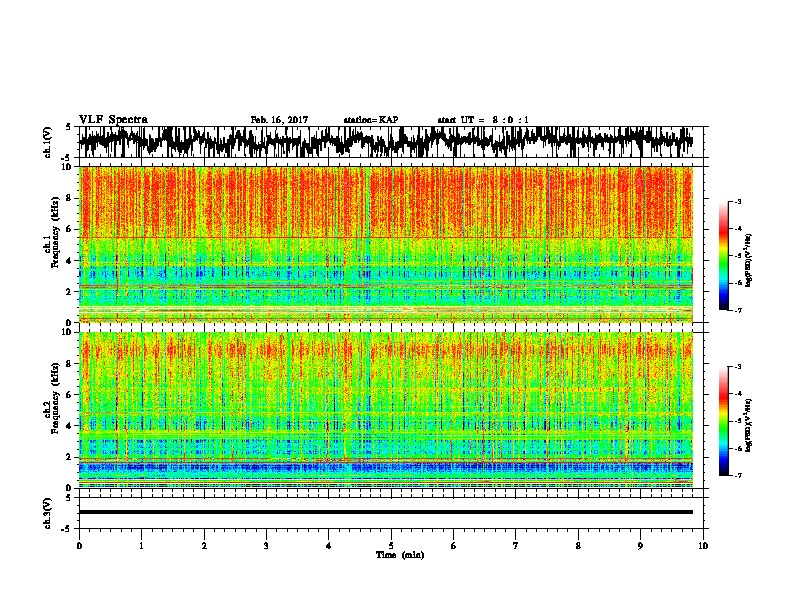Click the ch.1 spectrogram panel
792x612 pixels.
[386, 244]
